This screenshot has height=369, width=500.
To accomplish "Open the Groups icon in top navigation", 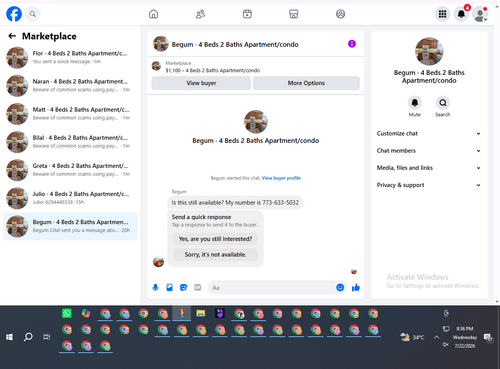I will click(340, 14).
